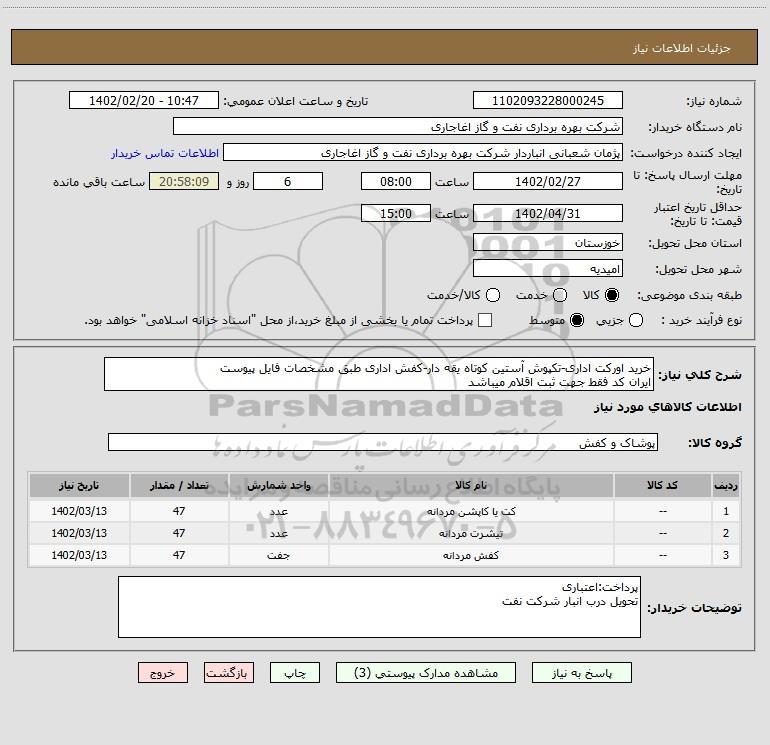Click the ردیف column header
Viewport: 770px width, 745px height.
(726, 486)
